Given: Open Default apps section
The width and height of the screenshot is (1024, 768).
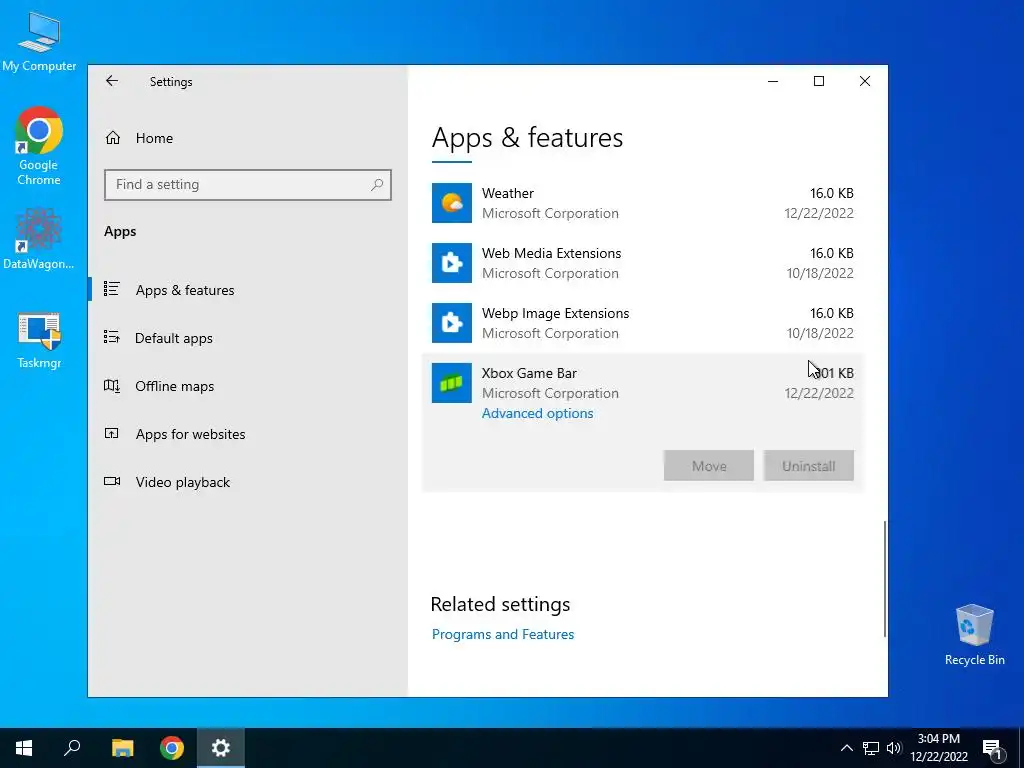Looking at the screenshot, I should [x=174, y=338].
